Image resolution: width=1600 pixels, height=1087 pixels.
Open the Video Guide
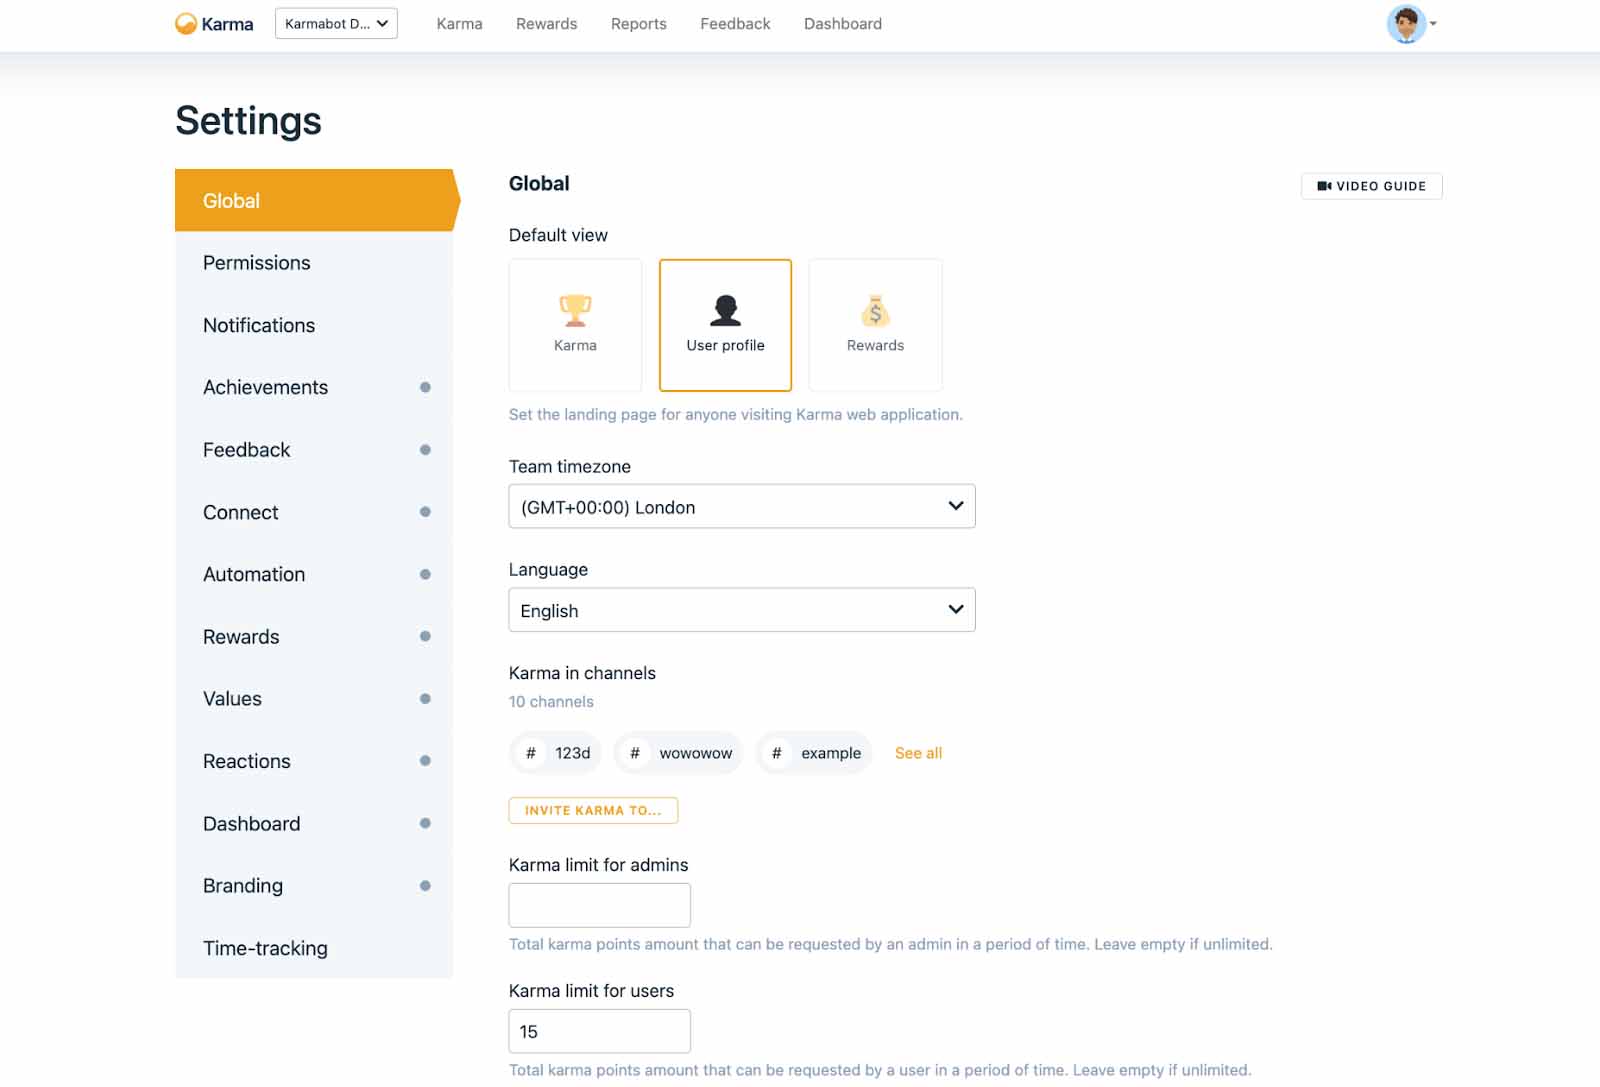pos(1371,186)
